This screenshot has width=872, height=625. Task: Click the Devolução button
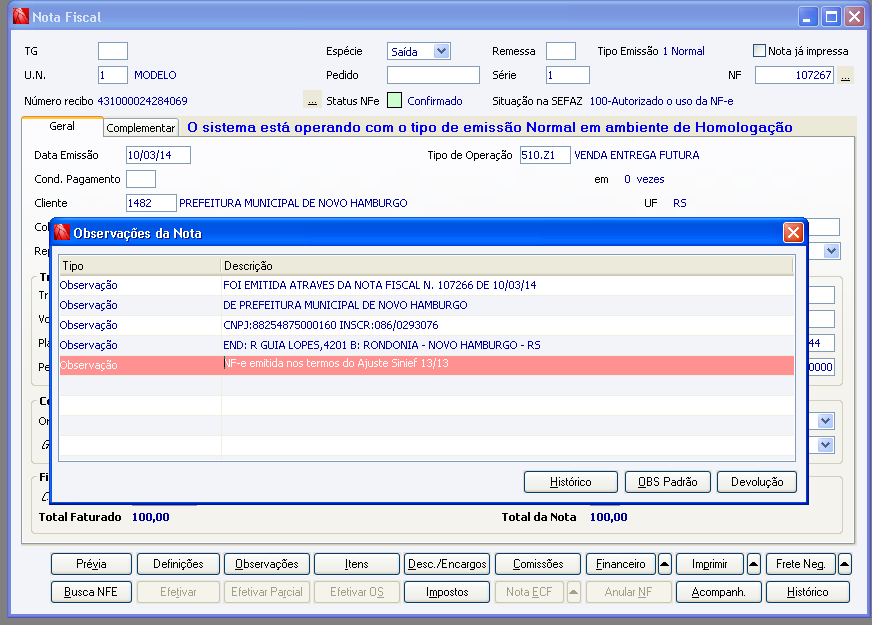tap(757, 482)
